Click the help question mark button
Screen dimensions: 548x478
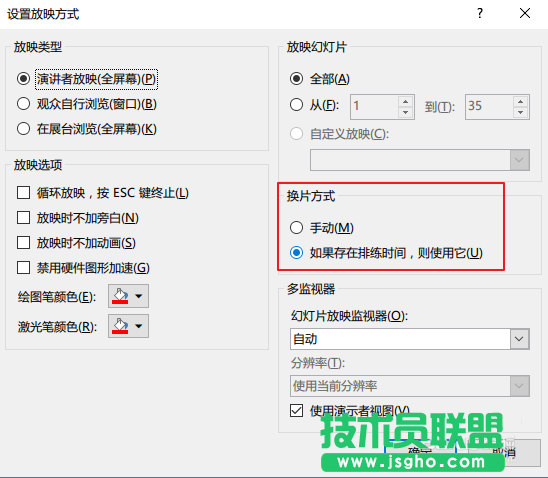coord(480,14)
